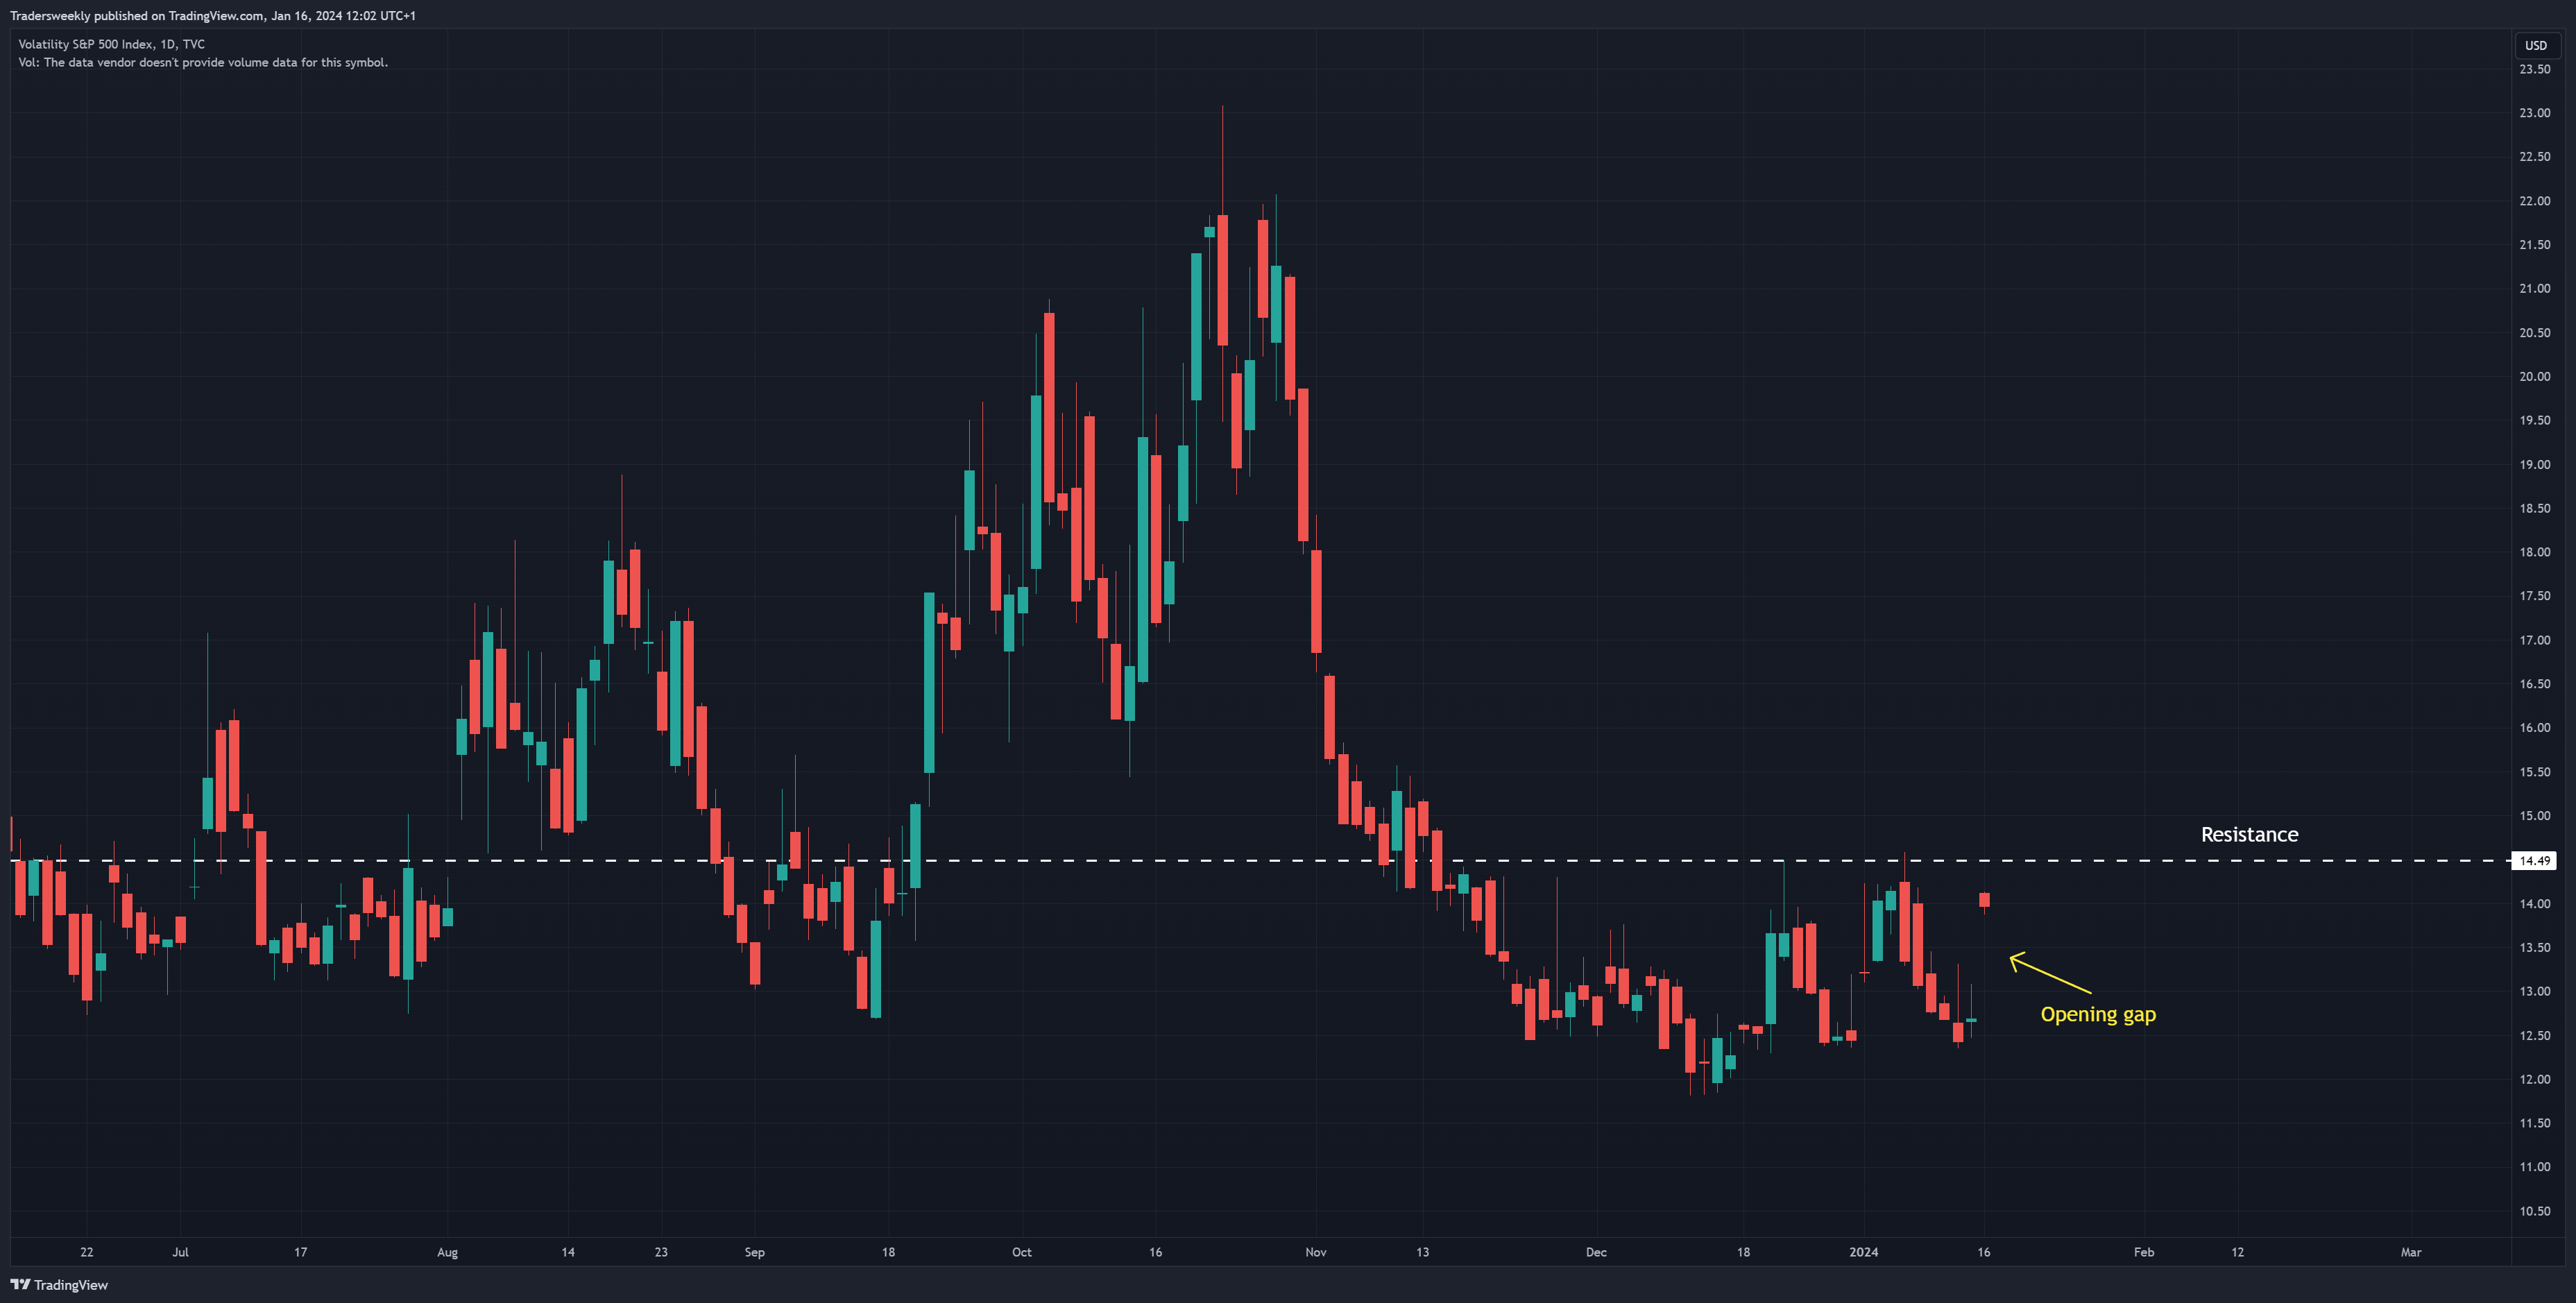Click the 10.50 price axis label
This screenshot has width=2576, height=1303.
tap(2534, 1211)
